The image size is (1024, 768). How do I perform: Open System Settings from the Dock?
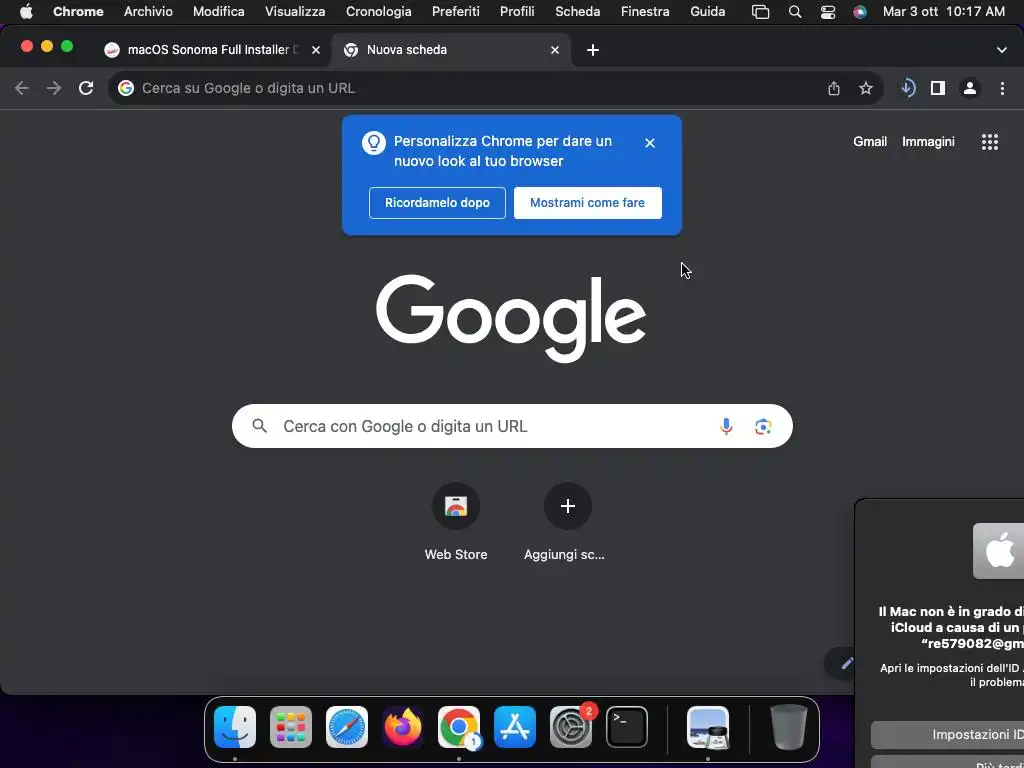click(571, 727)
